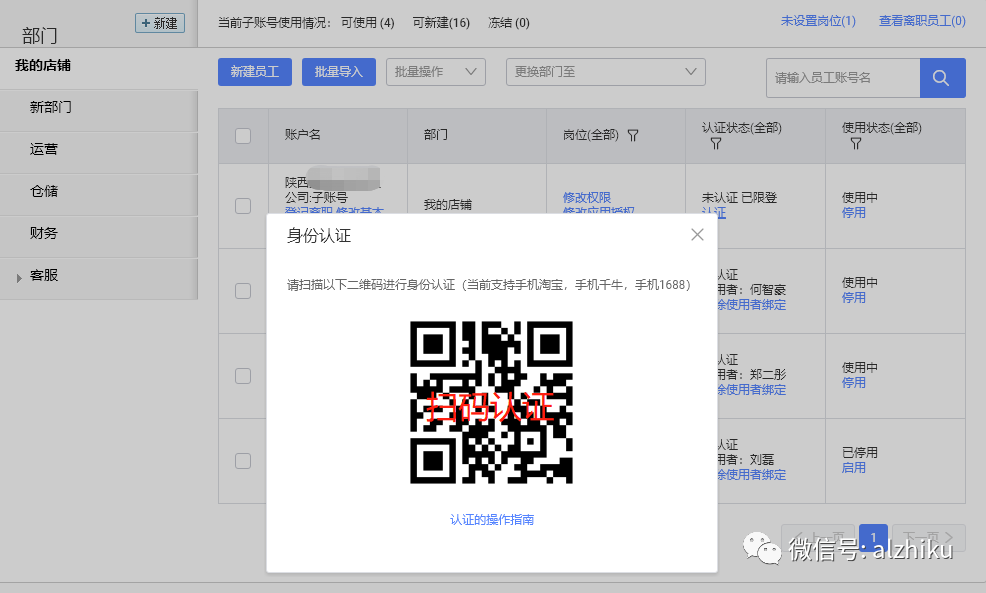Screen dimensions: 986x593
Task: Select the checkbox in the 何智豪 row
Action: (x=243, y=291)
